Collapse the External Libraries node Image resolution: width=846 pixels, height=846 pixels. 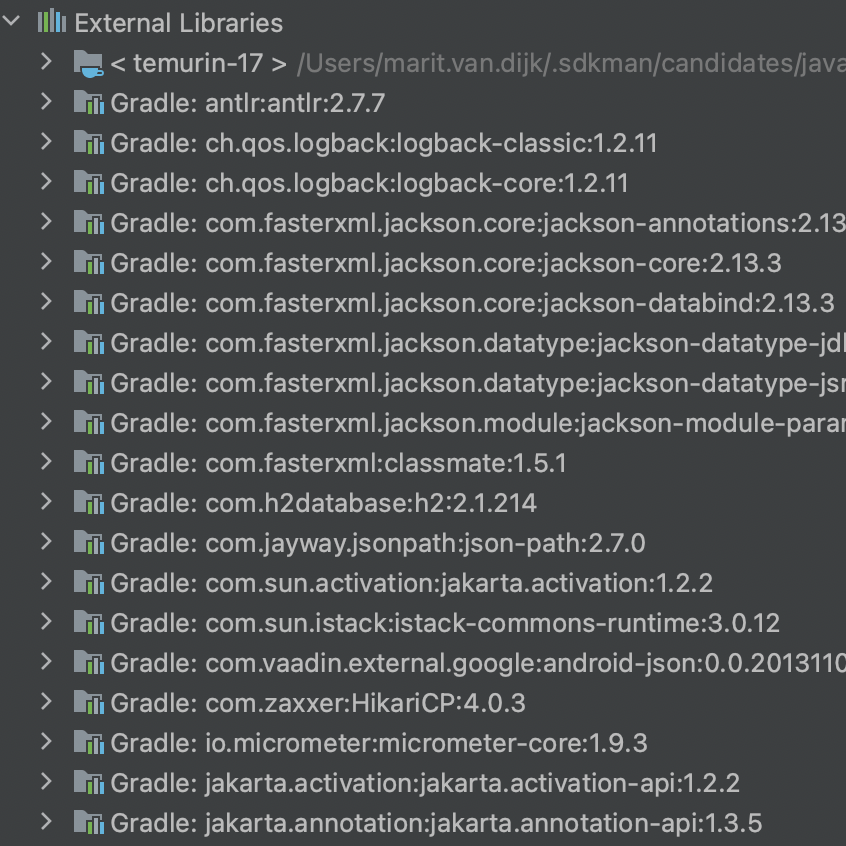pyautogui.click(x=10, y=22)
